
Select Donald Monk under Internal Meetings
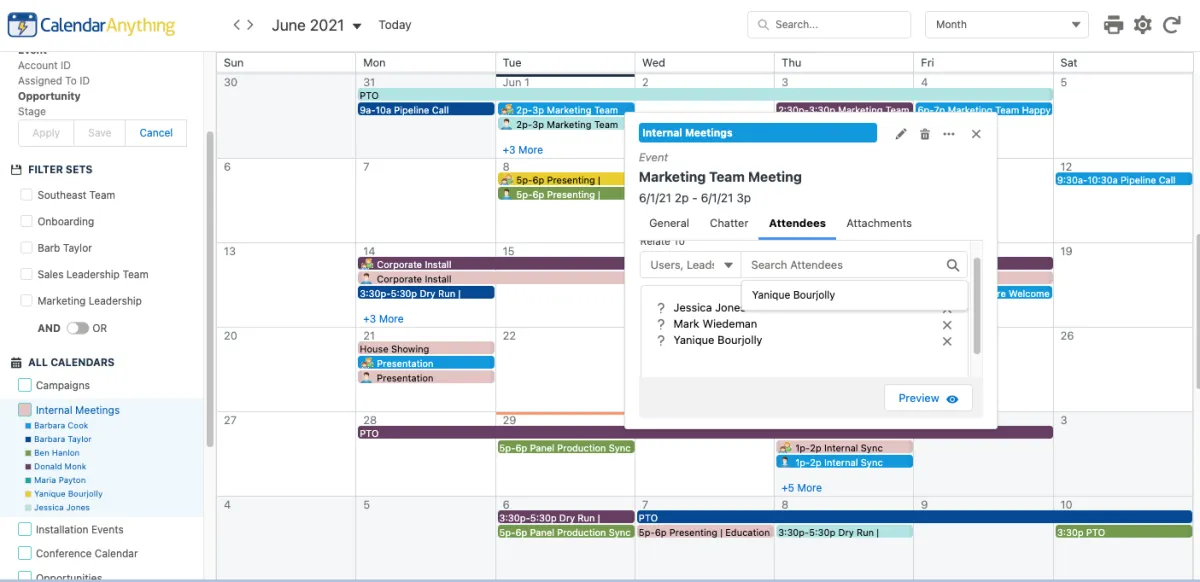tap(60, 467)
